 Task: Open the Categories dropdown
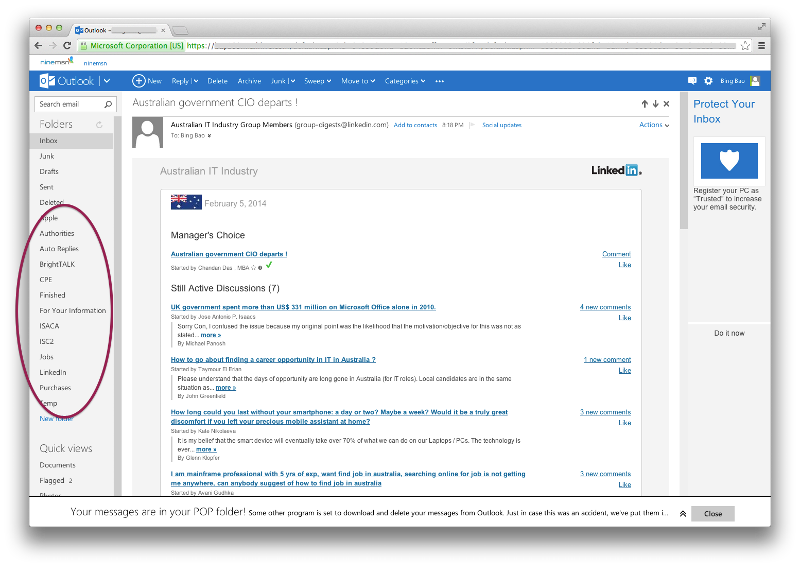click(405, 81)
